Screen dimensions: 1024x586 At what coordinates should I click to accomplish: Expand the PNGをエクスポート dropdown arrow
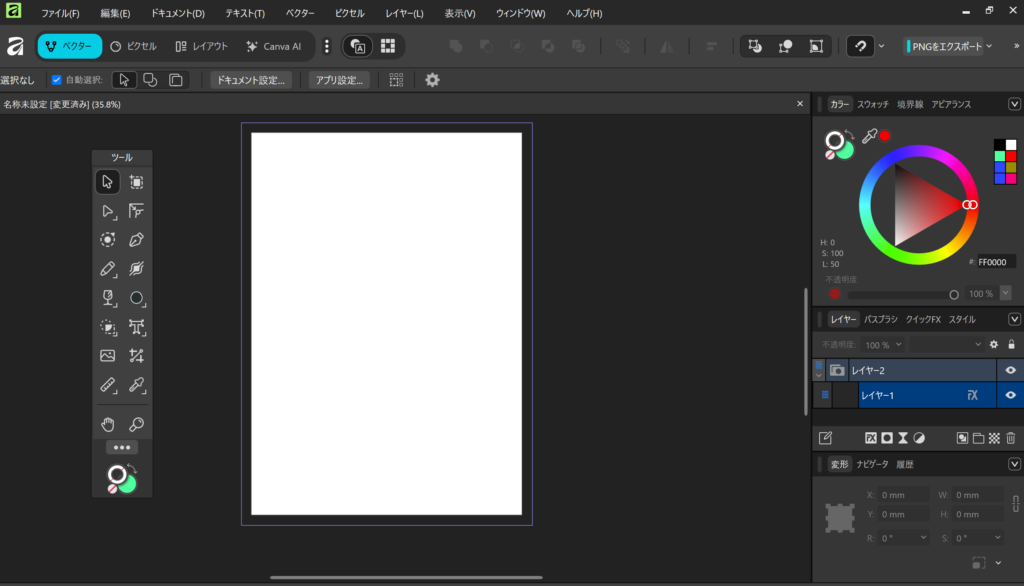(989, 46)
